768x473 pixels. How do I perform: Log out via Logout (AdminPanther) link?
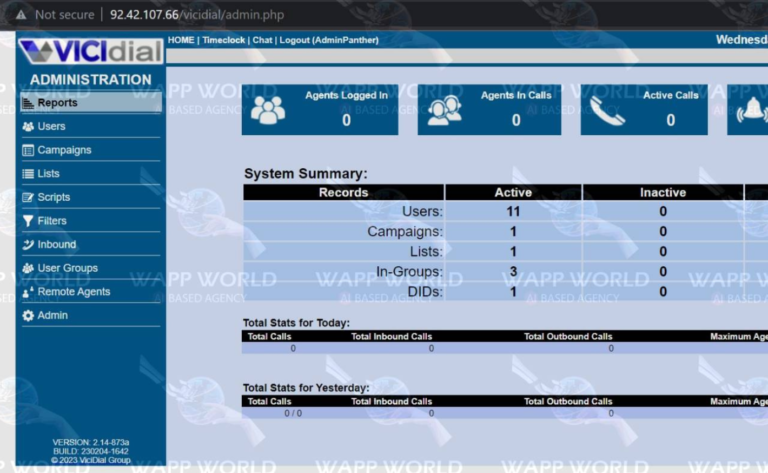click(x=312, y=40)
